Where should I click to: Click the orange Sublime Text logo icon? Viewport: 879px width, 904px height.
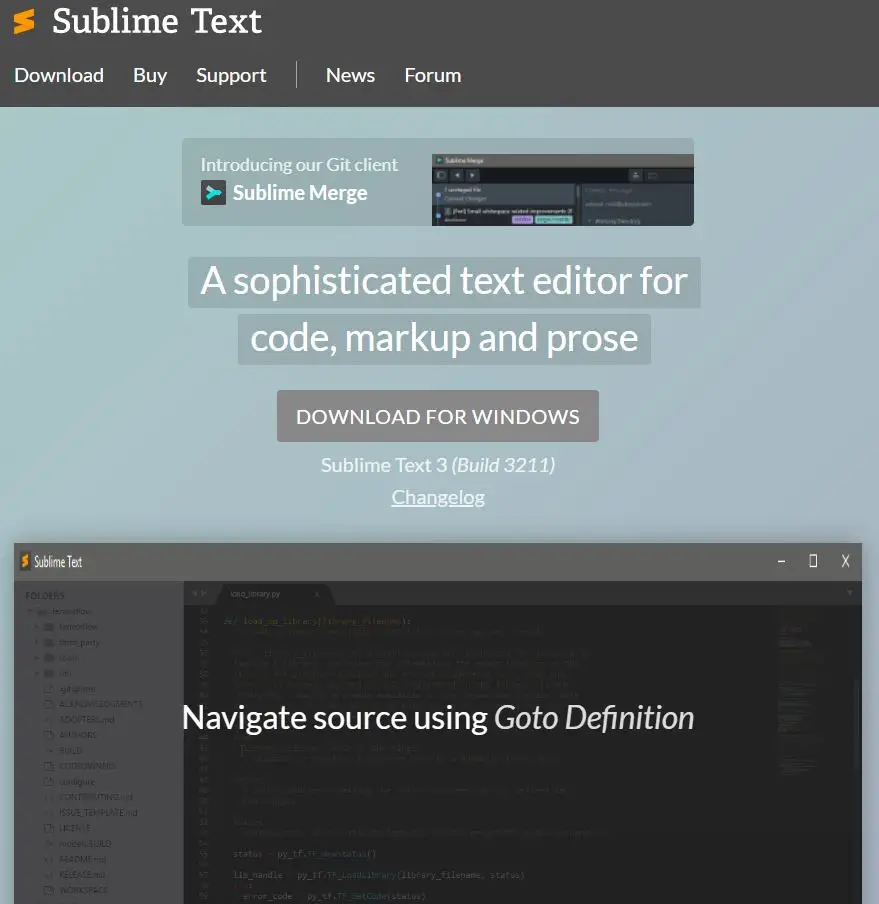(x=24, y=21)
